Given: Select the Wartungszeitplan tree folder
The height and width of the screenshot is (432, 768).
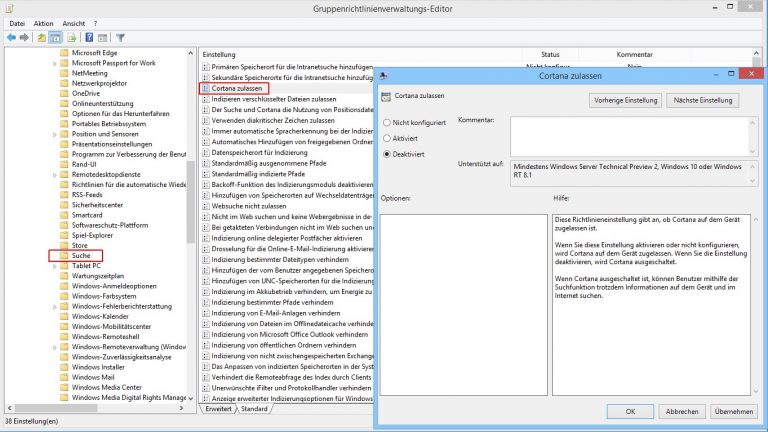Looking at the screenshot, I should click(x=98, y=276).
